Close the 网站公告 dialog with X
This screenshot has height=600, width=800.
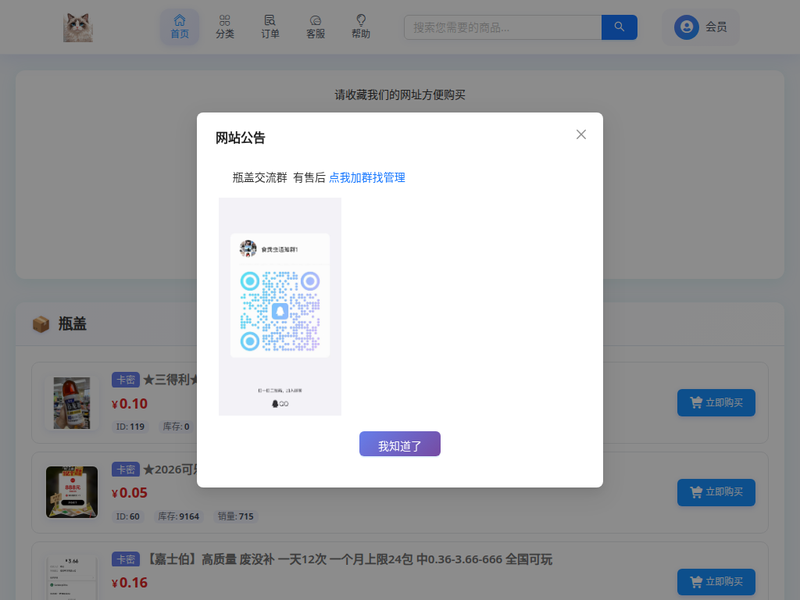[x=581, y=134]
